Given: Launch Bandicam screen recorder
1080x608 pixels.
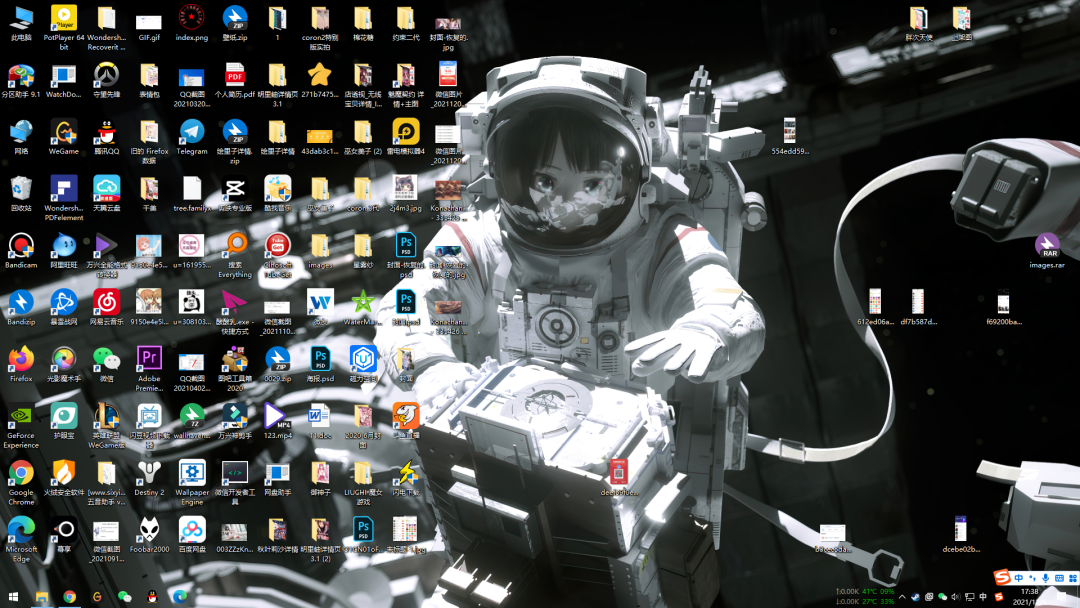Looking at the screenshot, I should (x=21, y=251).
